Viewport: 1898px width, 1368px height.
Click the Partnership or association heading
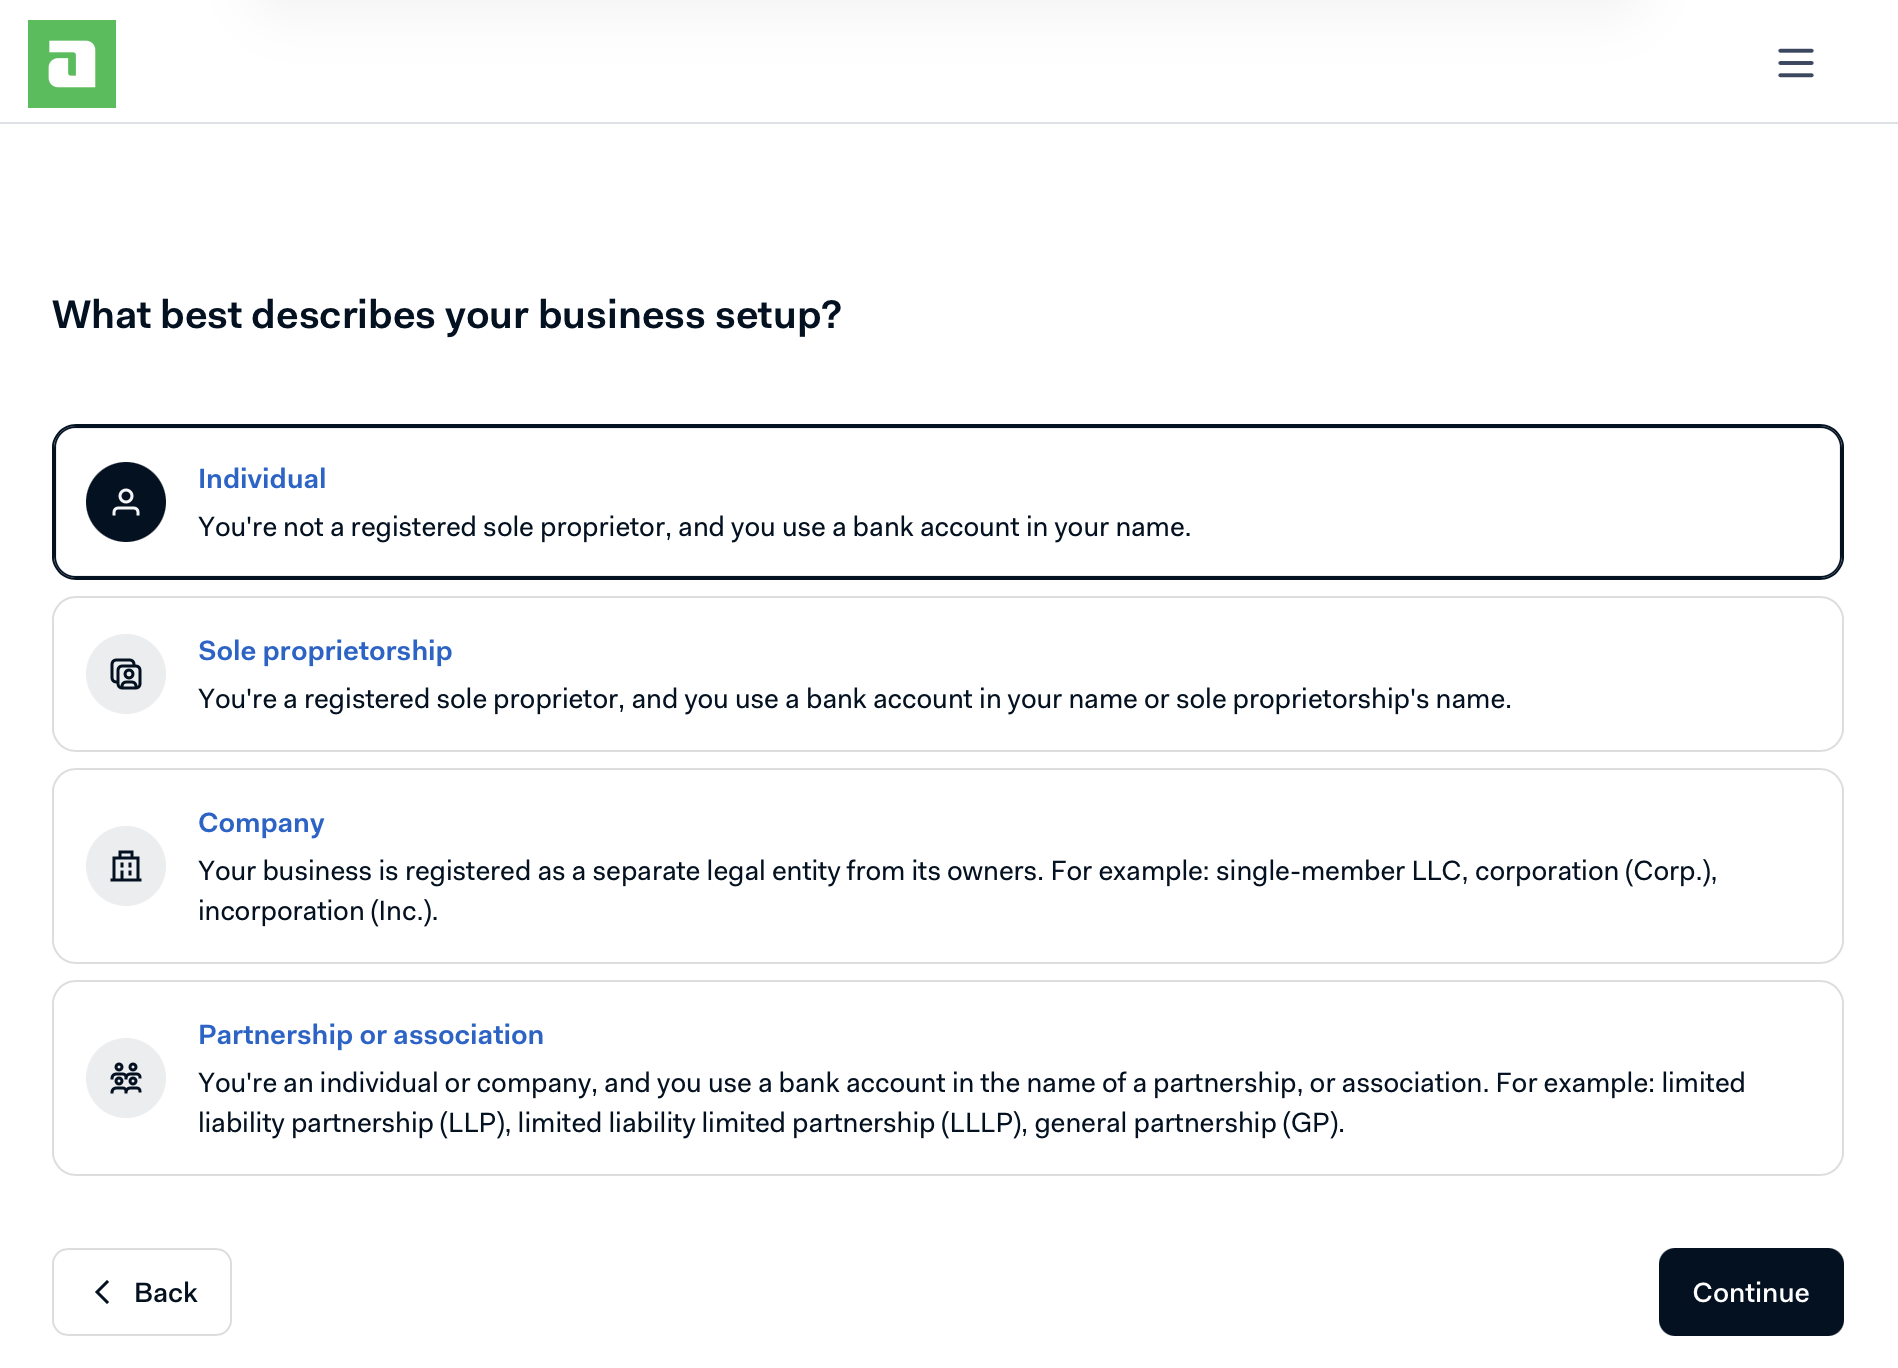371,1035
